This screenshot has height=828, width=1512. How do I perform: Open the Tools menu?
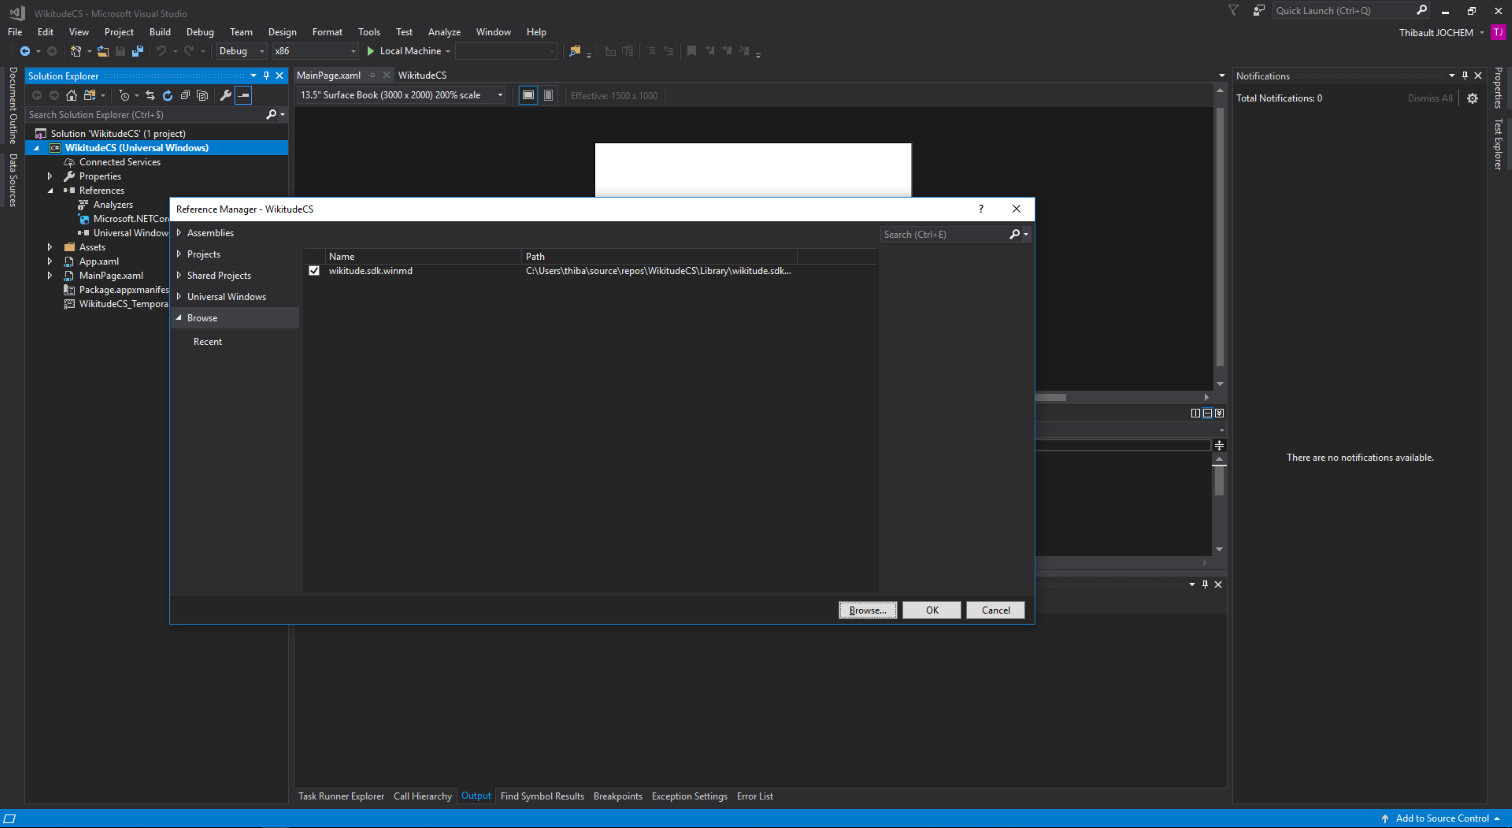pyautogui.click(x=369, y=32)
